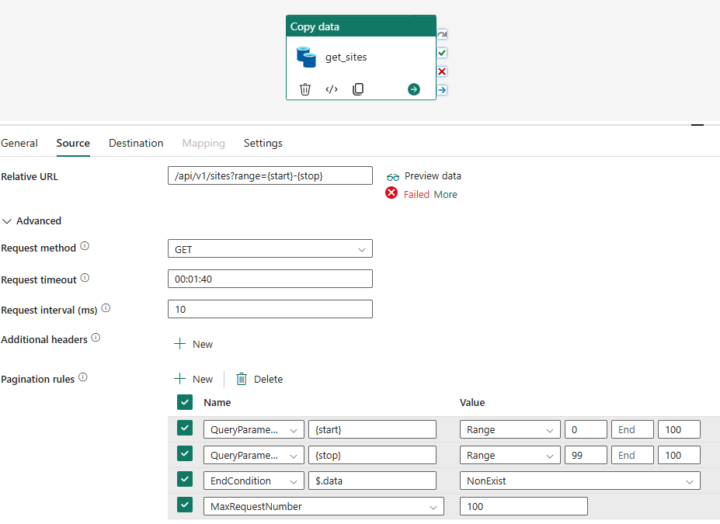Uncheck the MaxRequestNumber rule row
The height and width of the screenshot is (524, 720).
pos(185,505)
